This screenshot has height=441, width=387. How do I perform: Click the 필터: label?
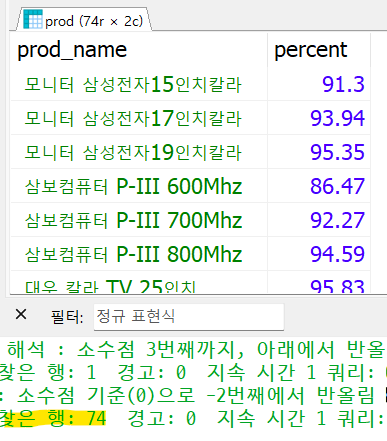point(67,317)
